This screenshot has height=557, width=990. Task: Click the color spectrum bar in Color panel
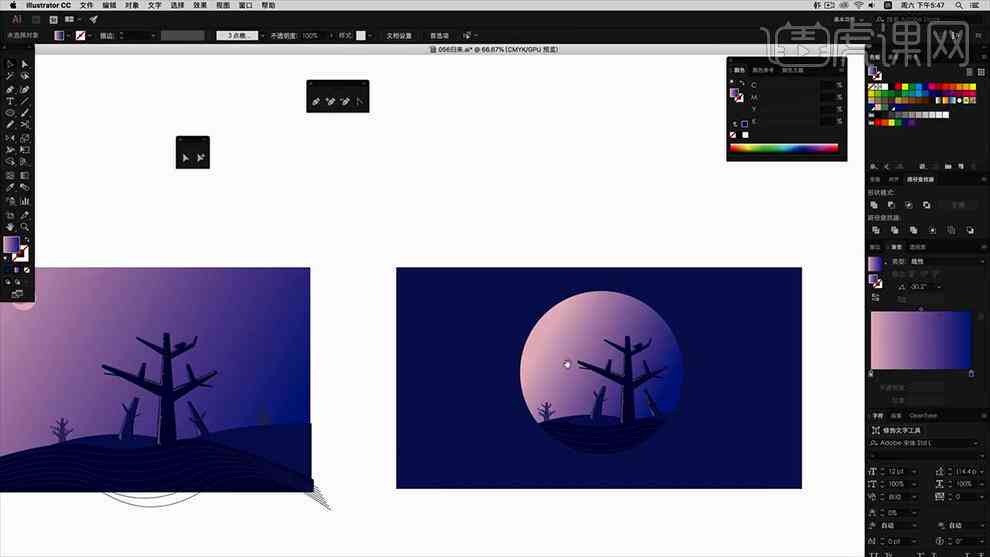point(784,148)
